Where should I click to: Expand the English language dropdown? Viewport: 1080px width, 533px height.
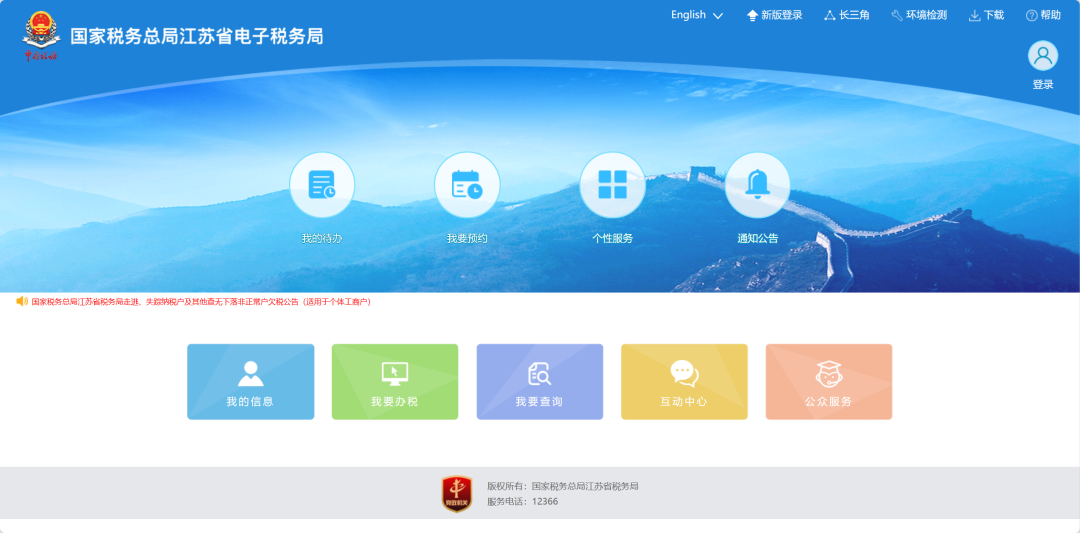click(697, 15)
